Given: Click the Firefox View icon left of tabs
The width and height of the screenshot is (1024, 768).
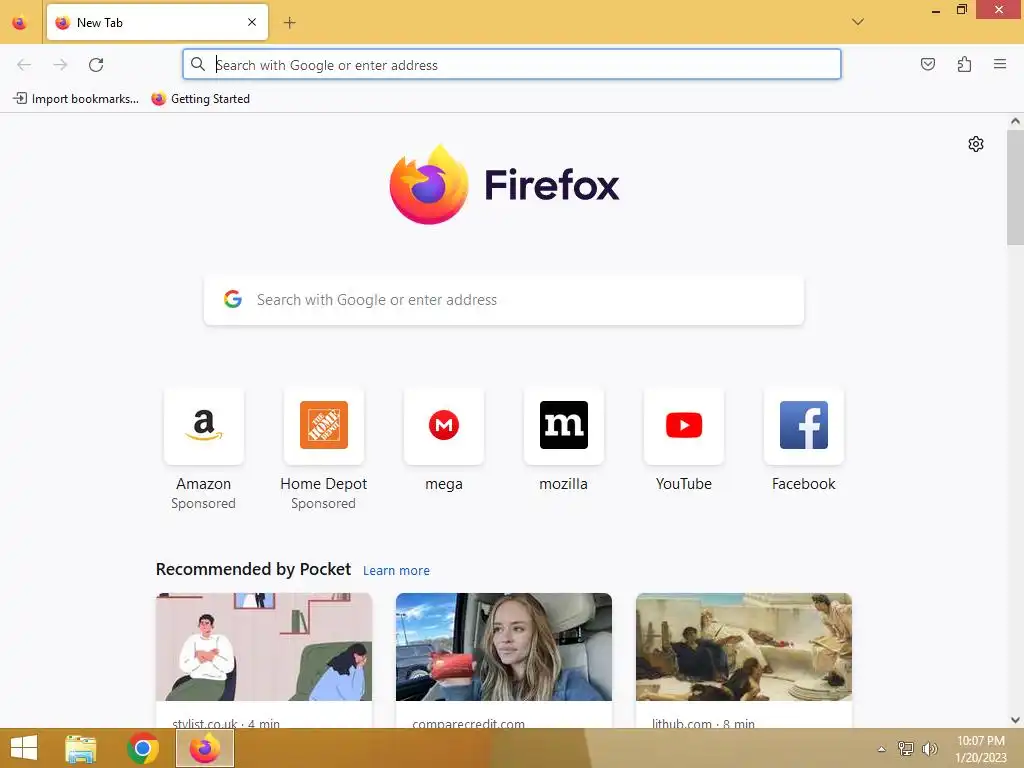Looking at the screenshot, I should [x=20, y=23].
